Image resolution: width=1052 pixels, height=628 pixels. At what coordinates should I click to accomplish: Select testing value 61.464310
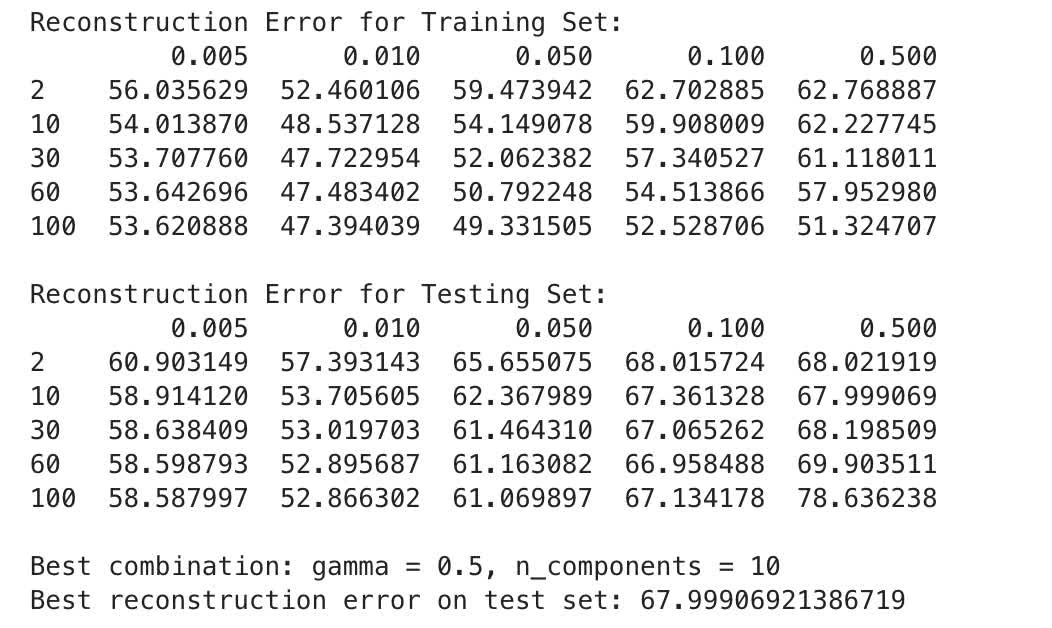523,431
